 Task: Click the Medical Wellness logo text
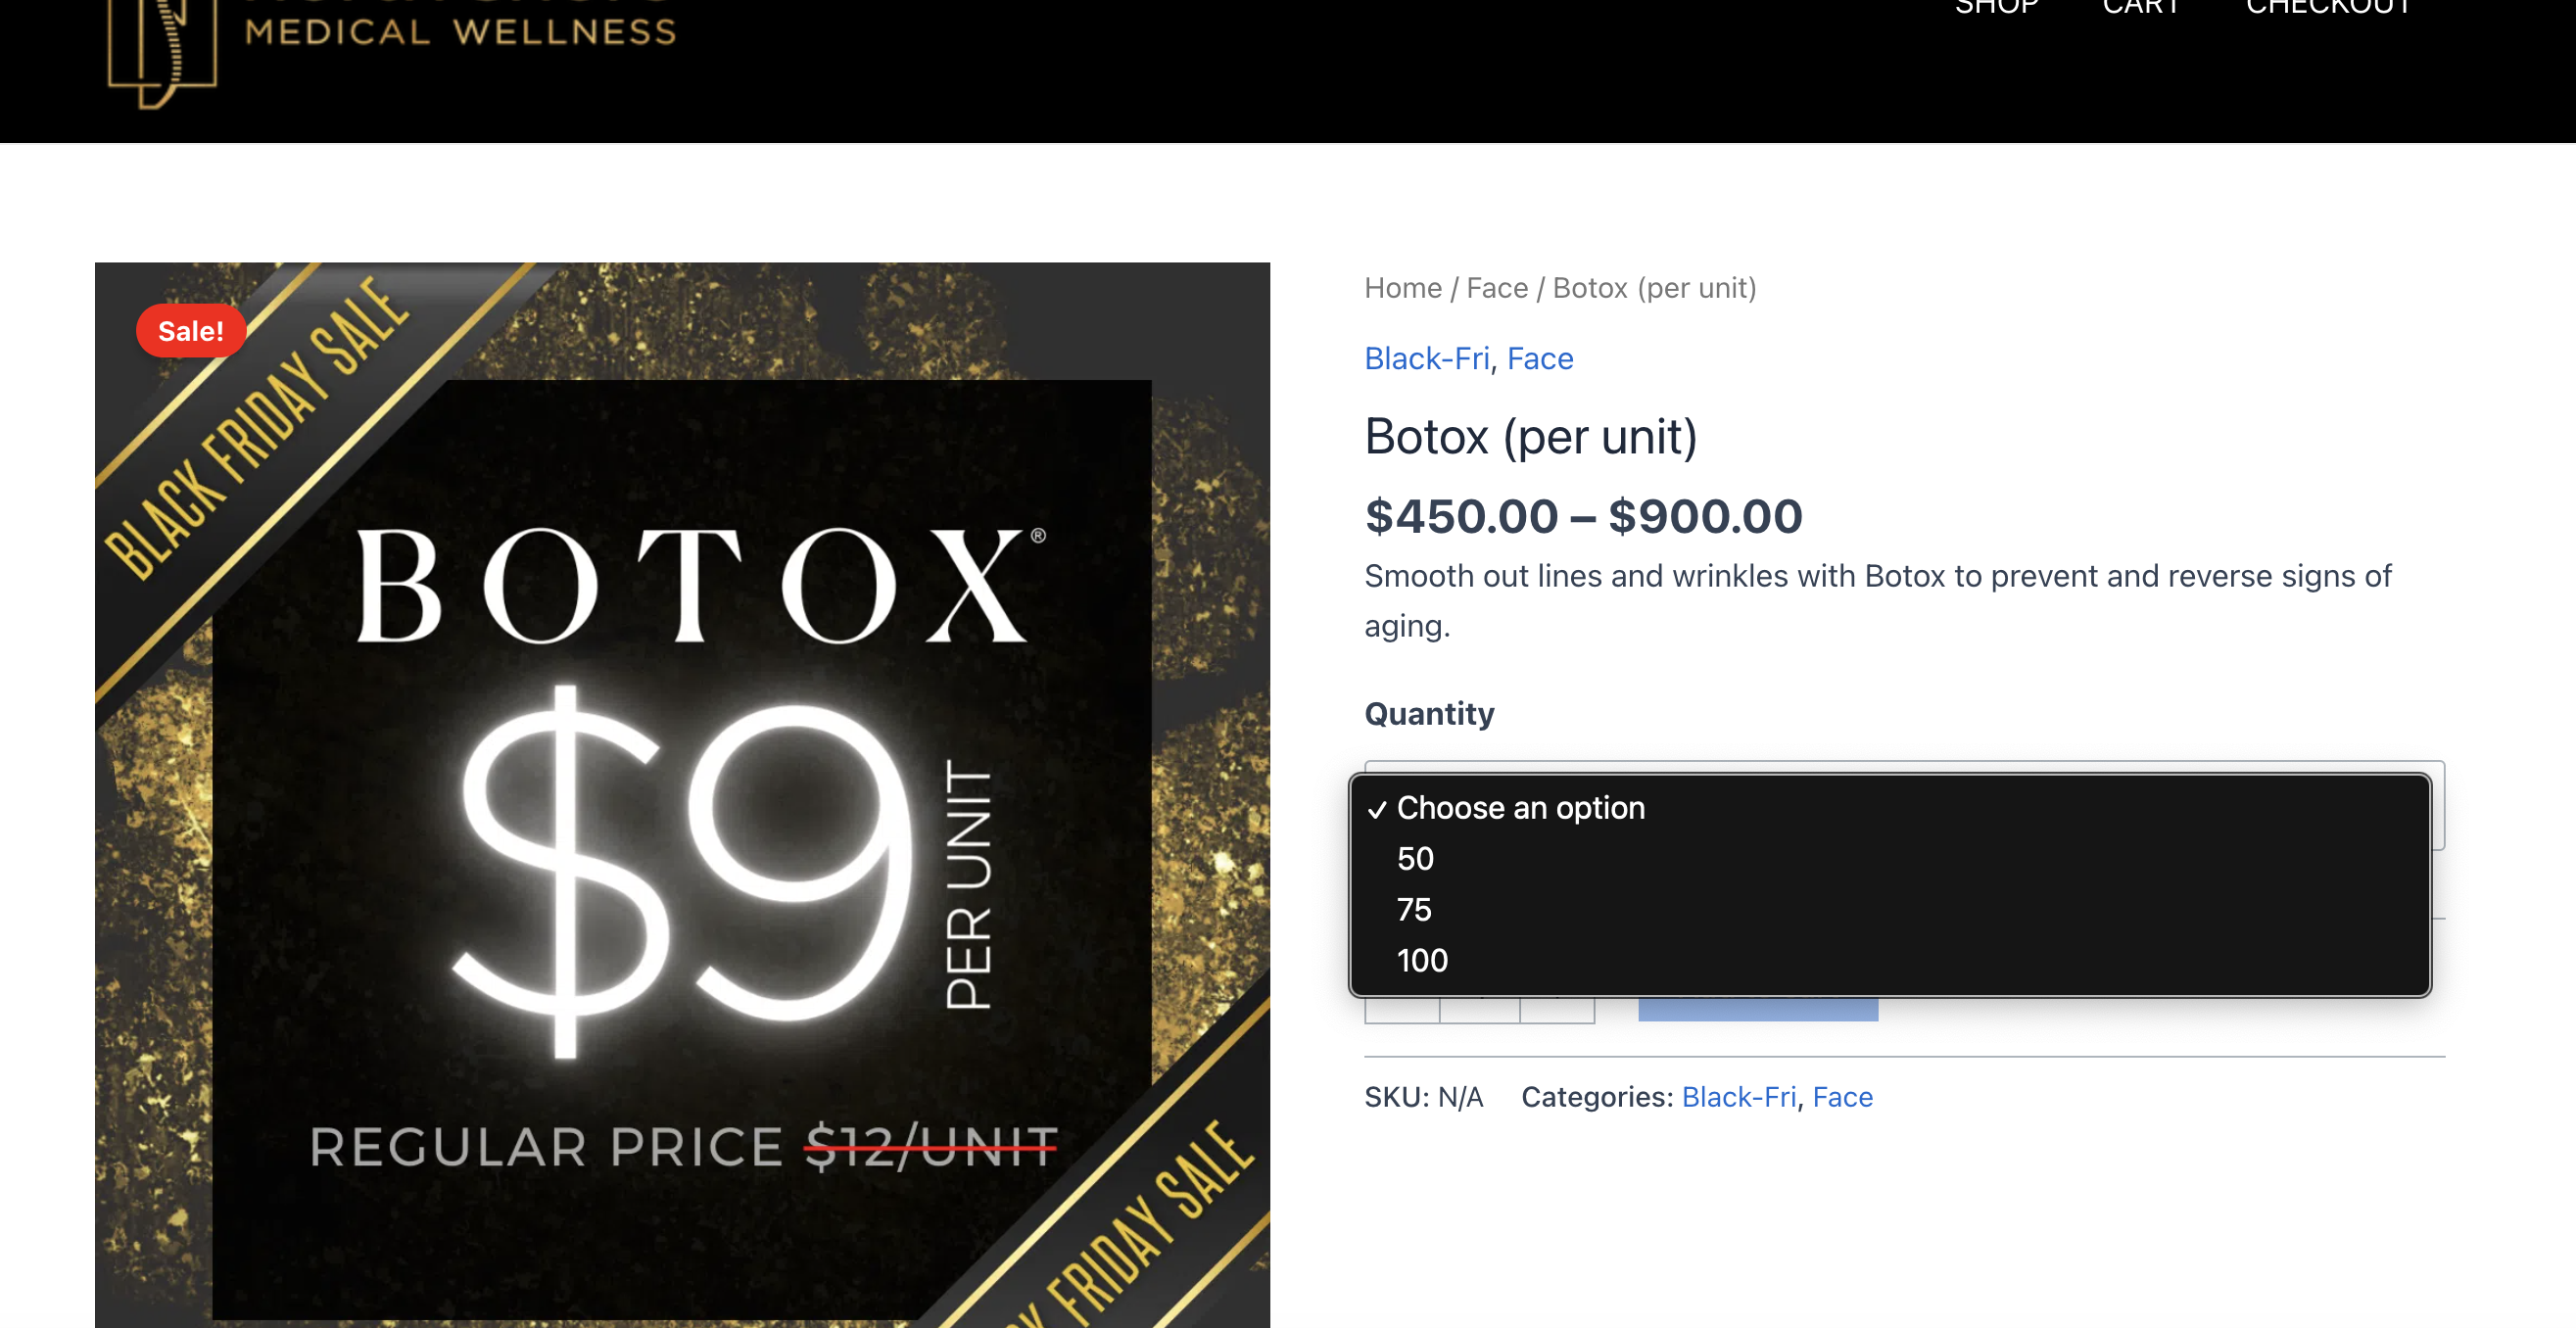pos(461,30)
